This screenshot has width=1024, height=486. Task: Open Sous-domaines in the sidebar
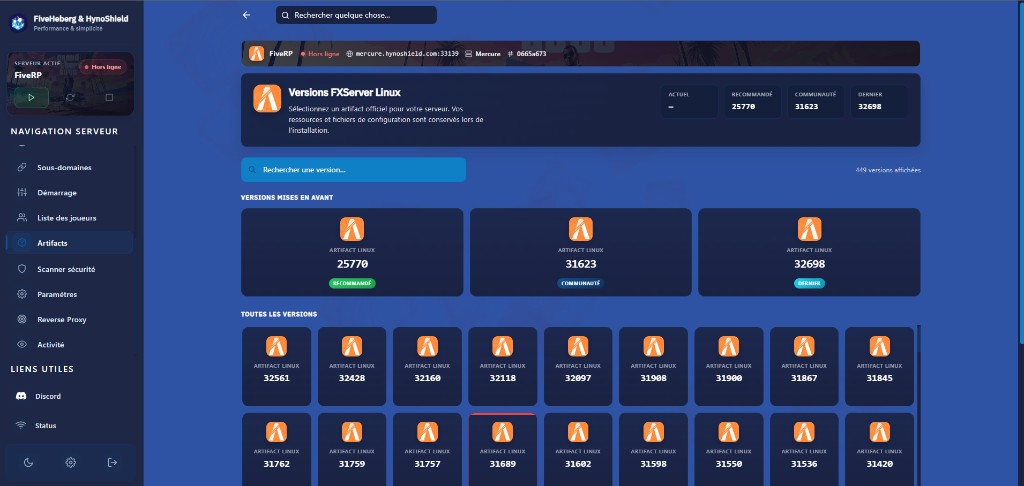pos(69,167)
